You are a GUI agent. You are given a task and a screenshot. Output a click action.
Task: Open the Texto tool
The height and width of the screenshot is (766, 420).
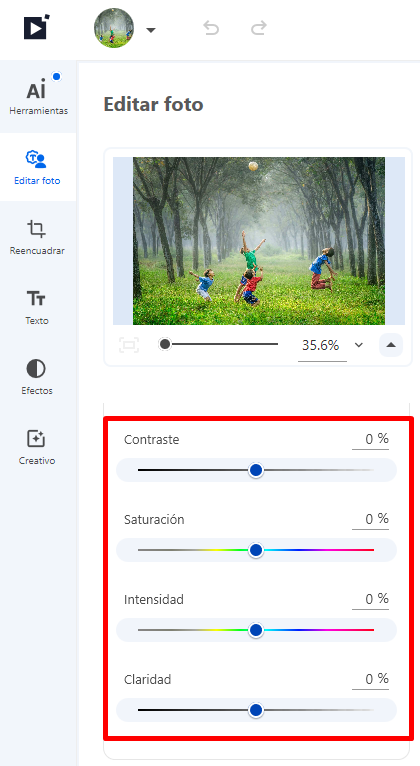37,307
